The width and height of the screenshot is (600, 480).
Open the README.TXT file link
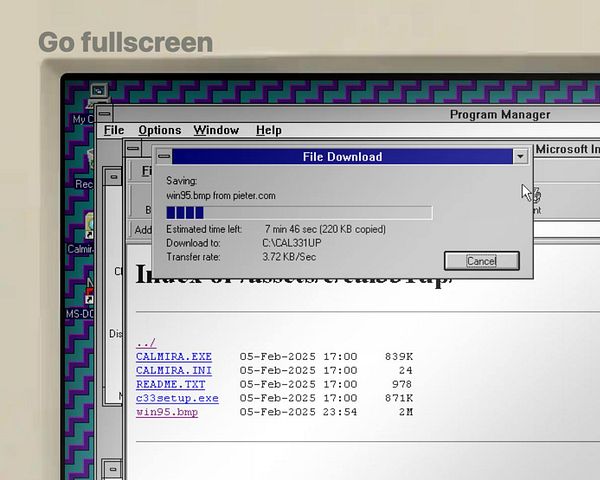coord(171,384)
